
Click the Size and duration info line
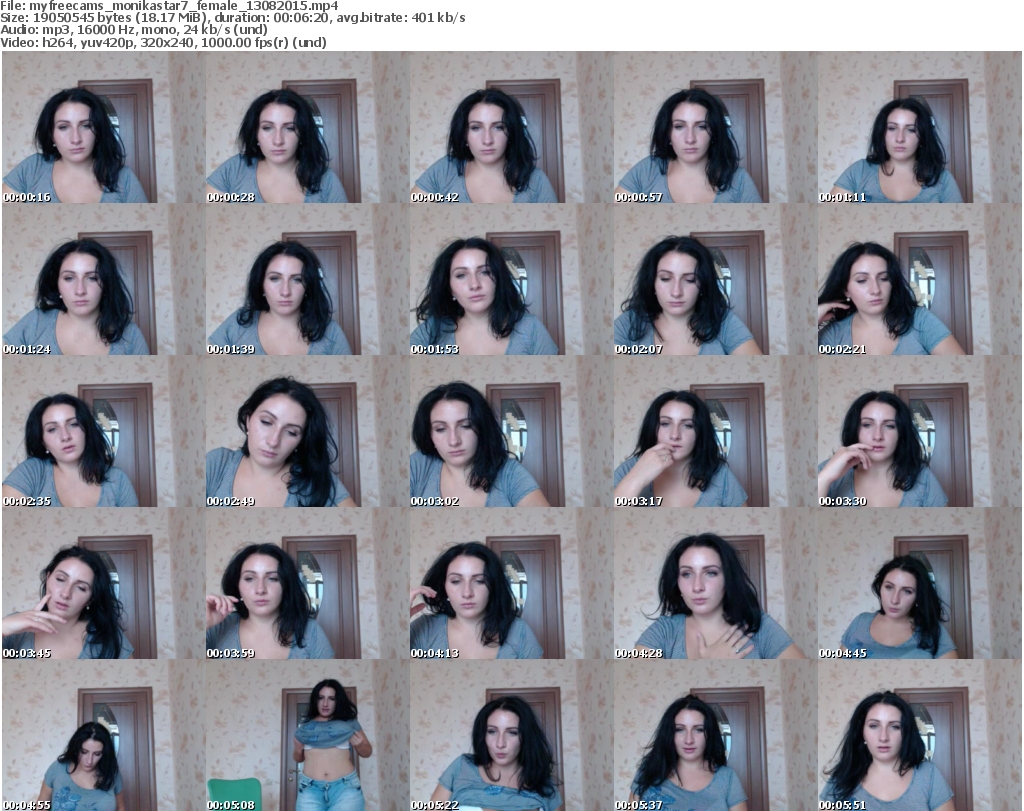(x=233, y=18)
